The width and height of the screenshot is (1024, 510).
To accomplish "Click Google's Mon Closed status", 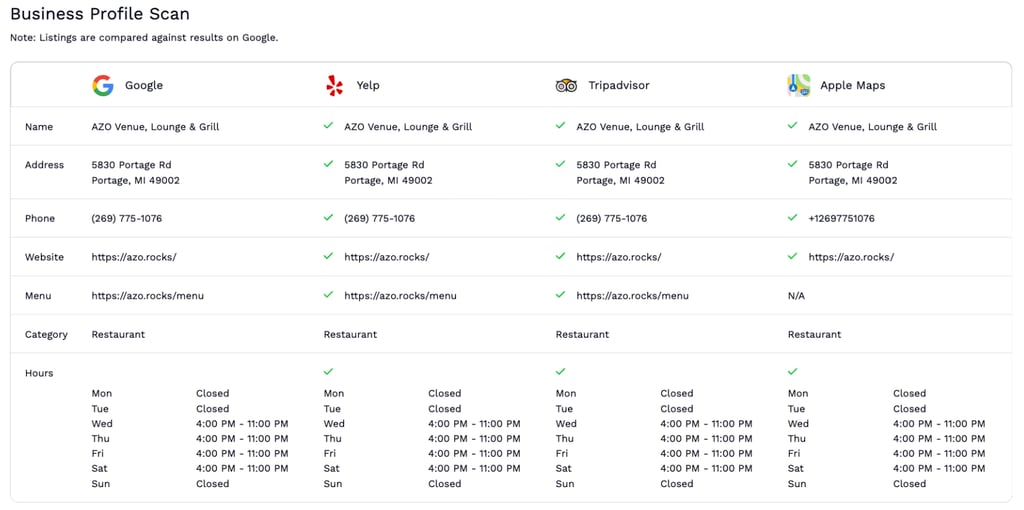I will pyautogui.click(x=212, y=394).
